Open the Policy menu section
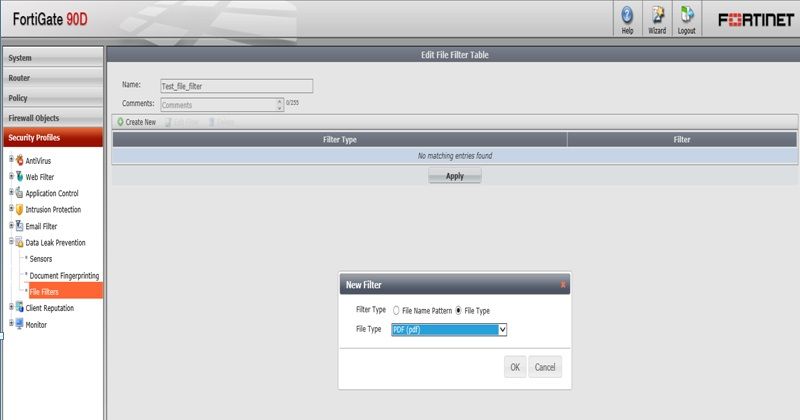 (53, 97)
